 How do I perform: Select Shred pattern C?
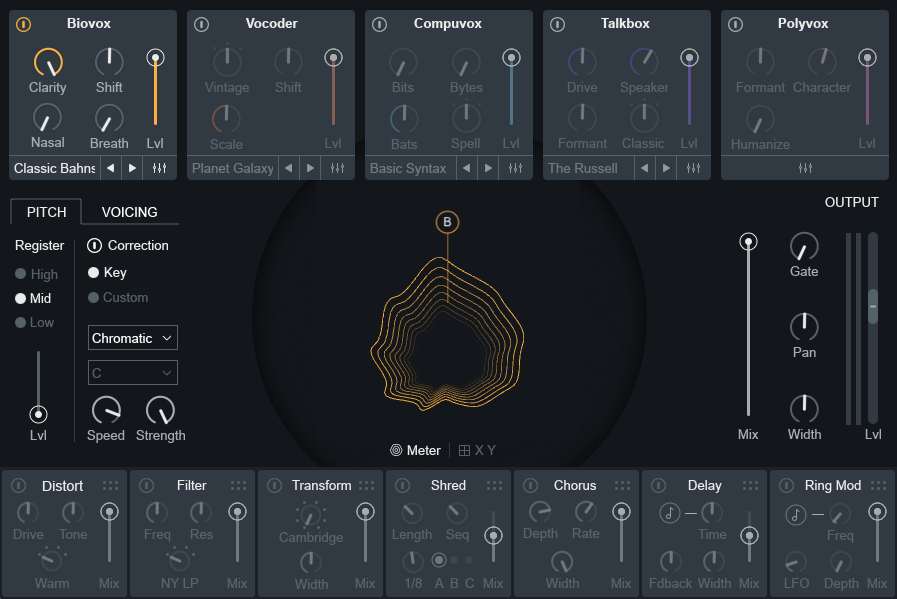pyautogui.click(x=469, y=560)
